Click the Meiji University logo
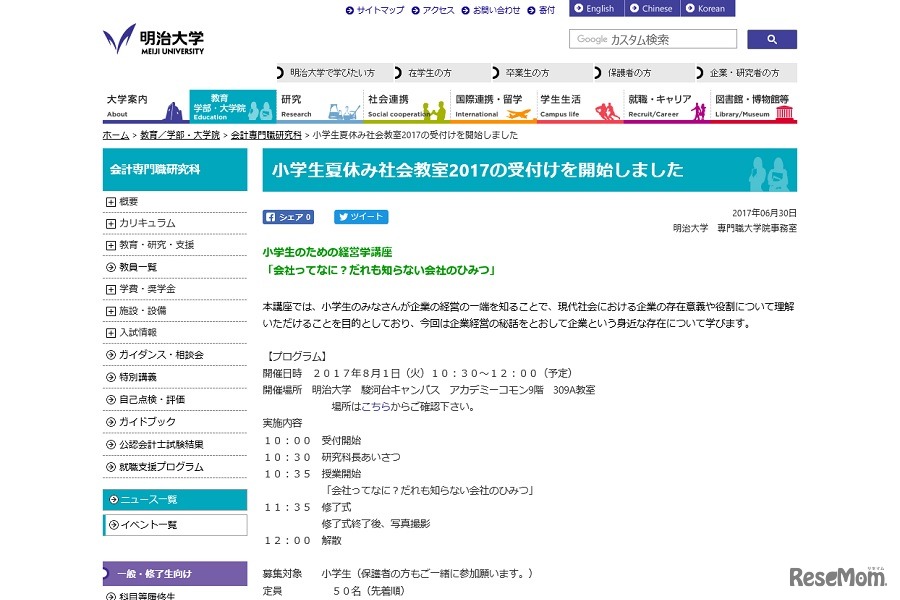The width and height of the screenshot is (900, 600). 153,40
